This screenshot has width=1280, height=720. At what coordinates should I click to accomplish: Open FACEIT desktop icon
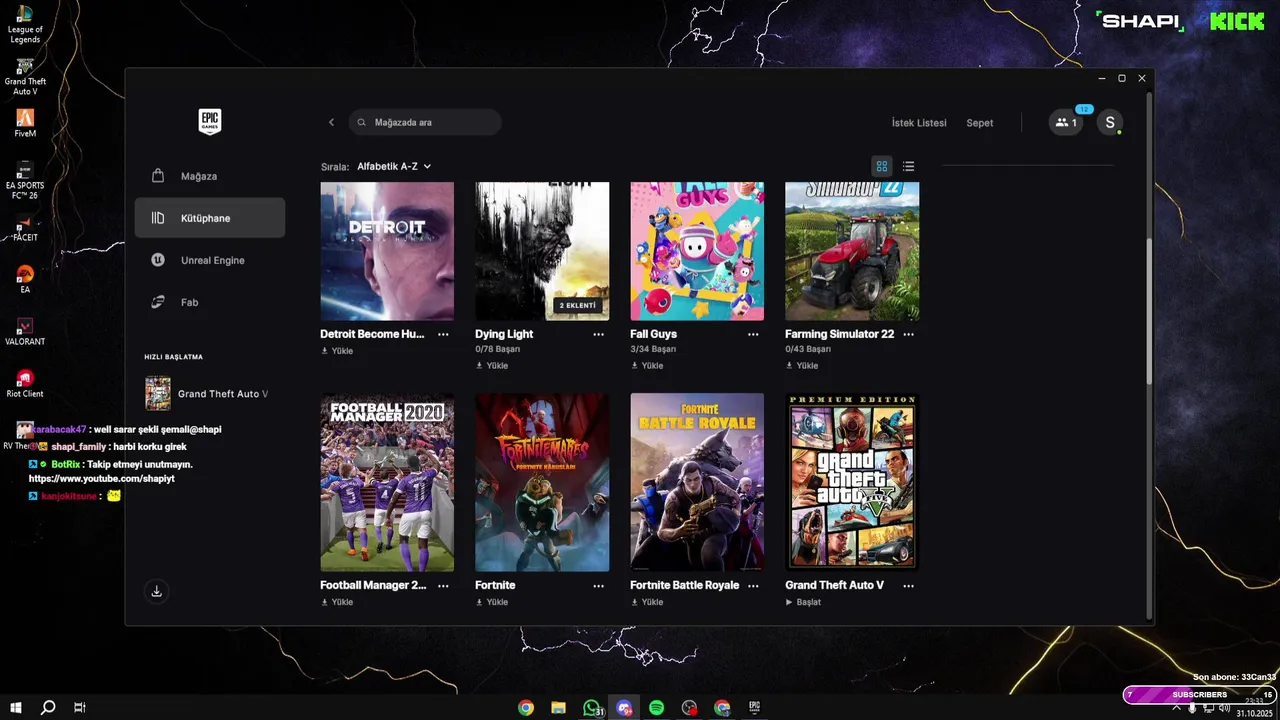25,228
